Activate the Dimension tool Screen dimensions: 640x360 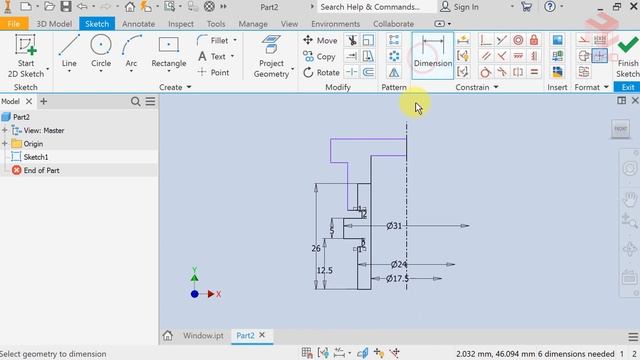[433, 56]
